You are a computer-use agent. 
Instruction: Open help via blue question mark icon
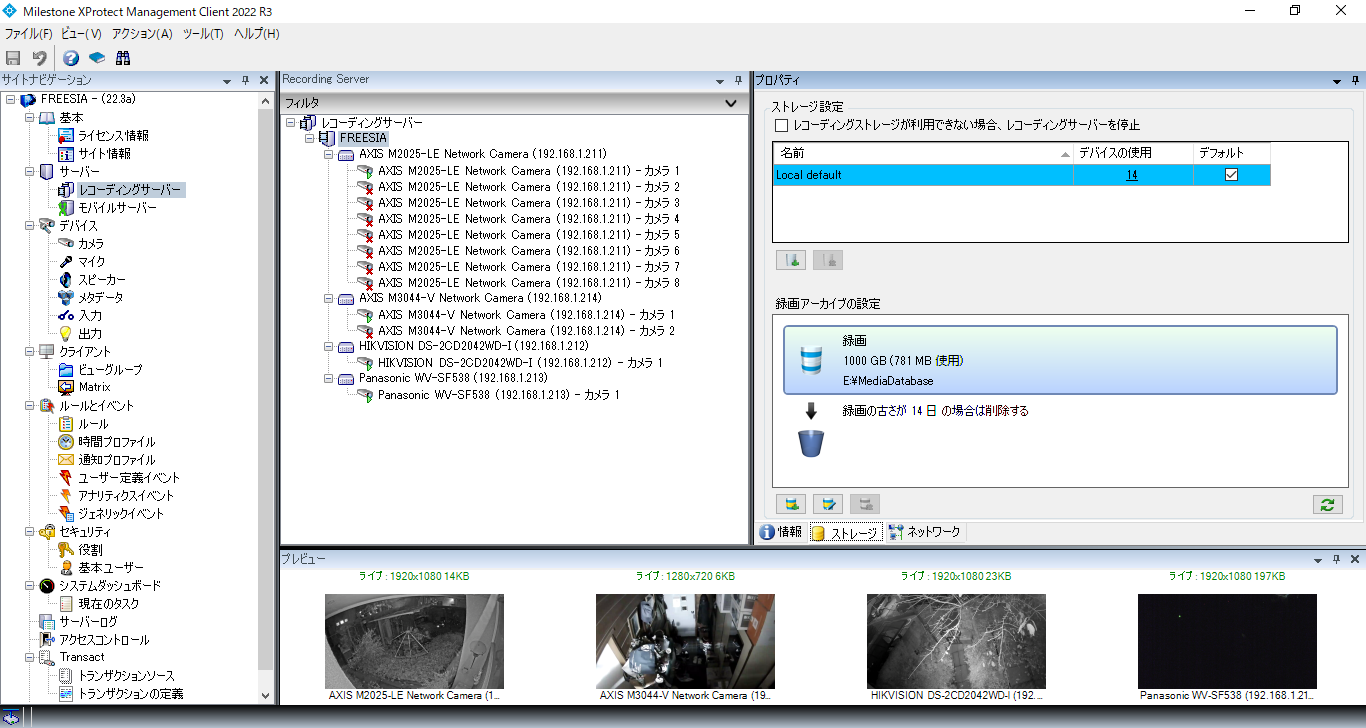[71, 58]
